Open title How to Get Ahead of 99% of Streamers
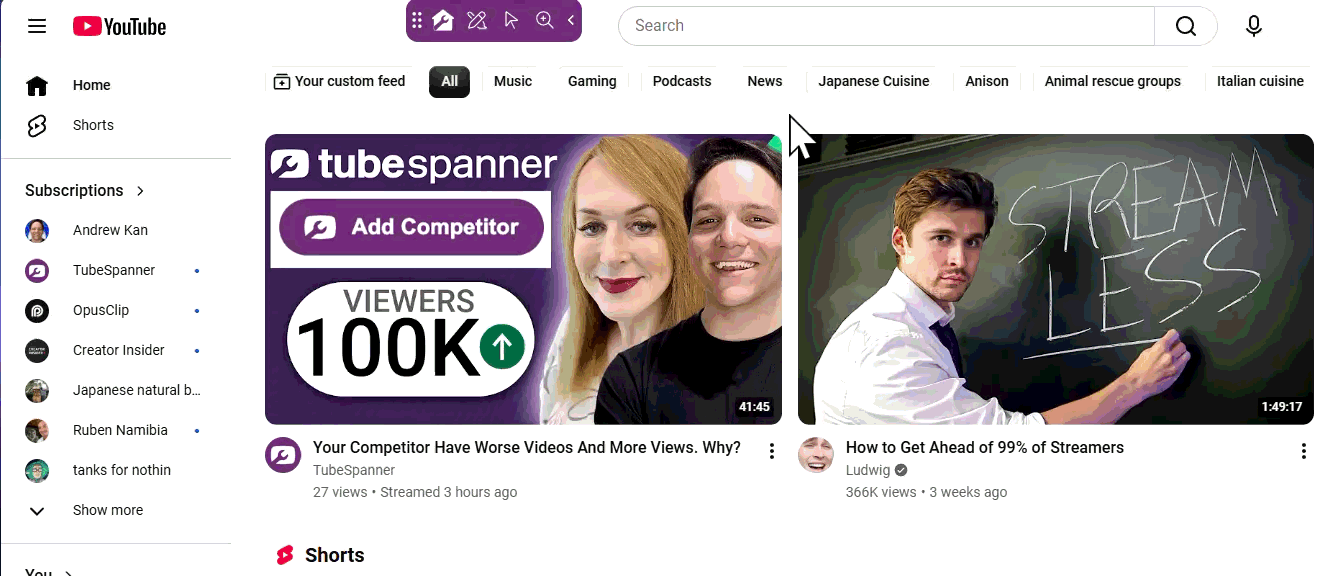The width and height of the screenshot is (1322, 576). tap(985, 447)
